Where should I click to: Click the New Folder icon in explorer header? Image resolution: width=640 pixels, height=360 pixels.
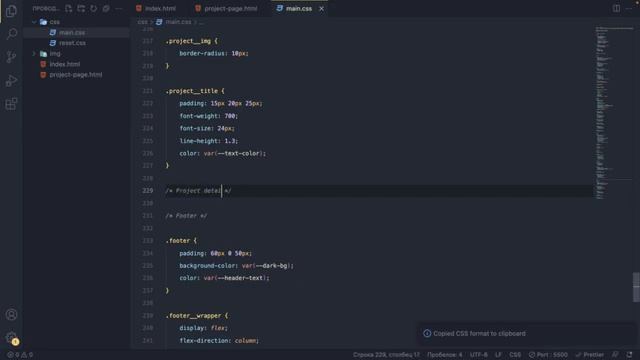[81, 8]
